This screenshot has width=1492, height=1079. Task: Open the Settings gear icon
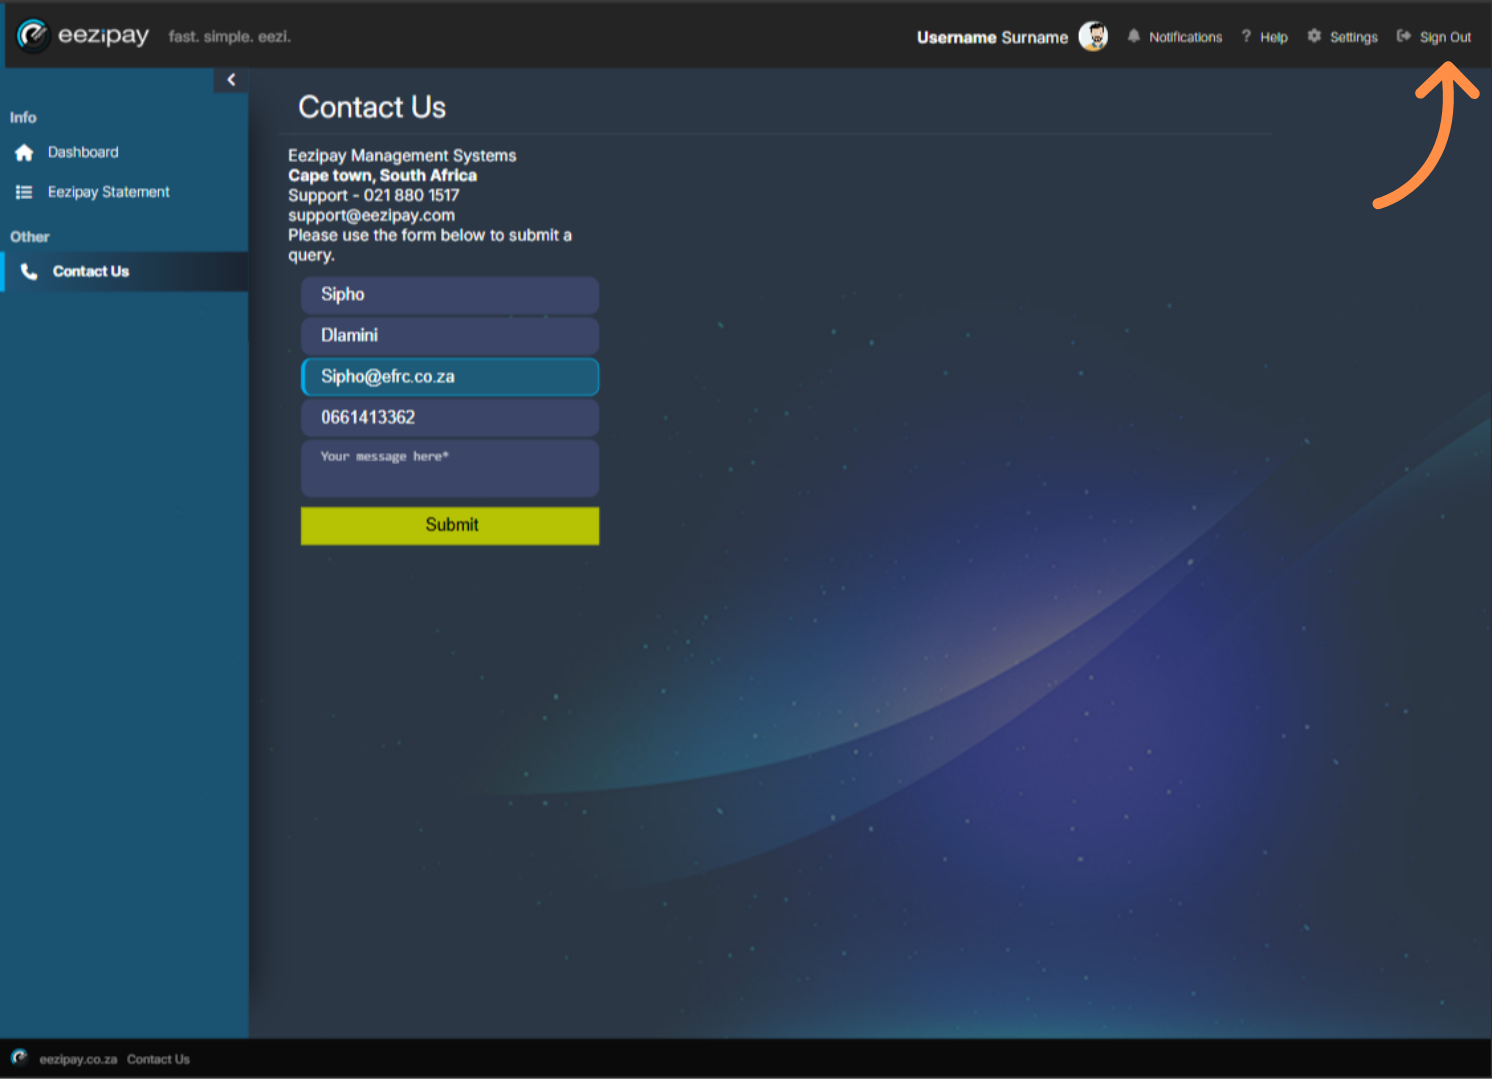point(1314,36)
